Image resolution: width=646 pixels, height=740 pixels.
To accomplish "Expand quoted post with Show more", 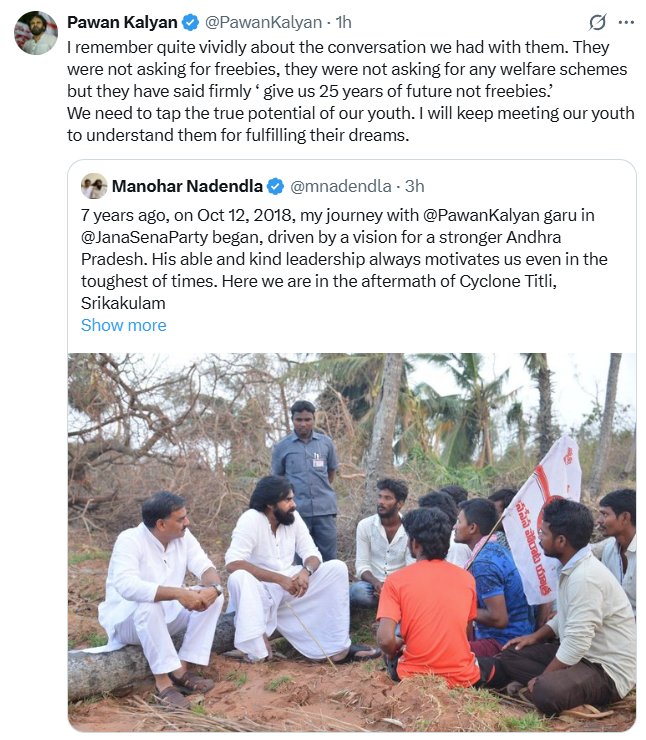I will (x=123, y=325).
